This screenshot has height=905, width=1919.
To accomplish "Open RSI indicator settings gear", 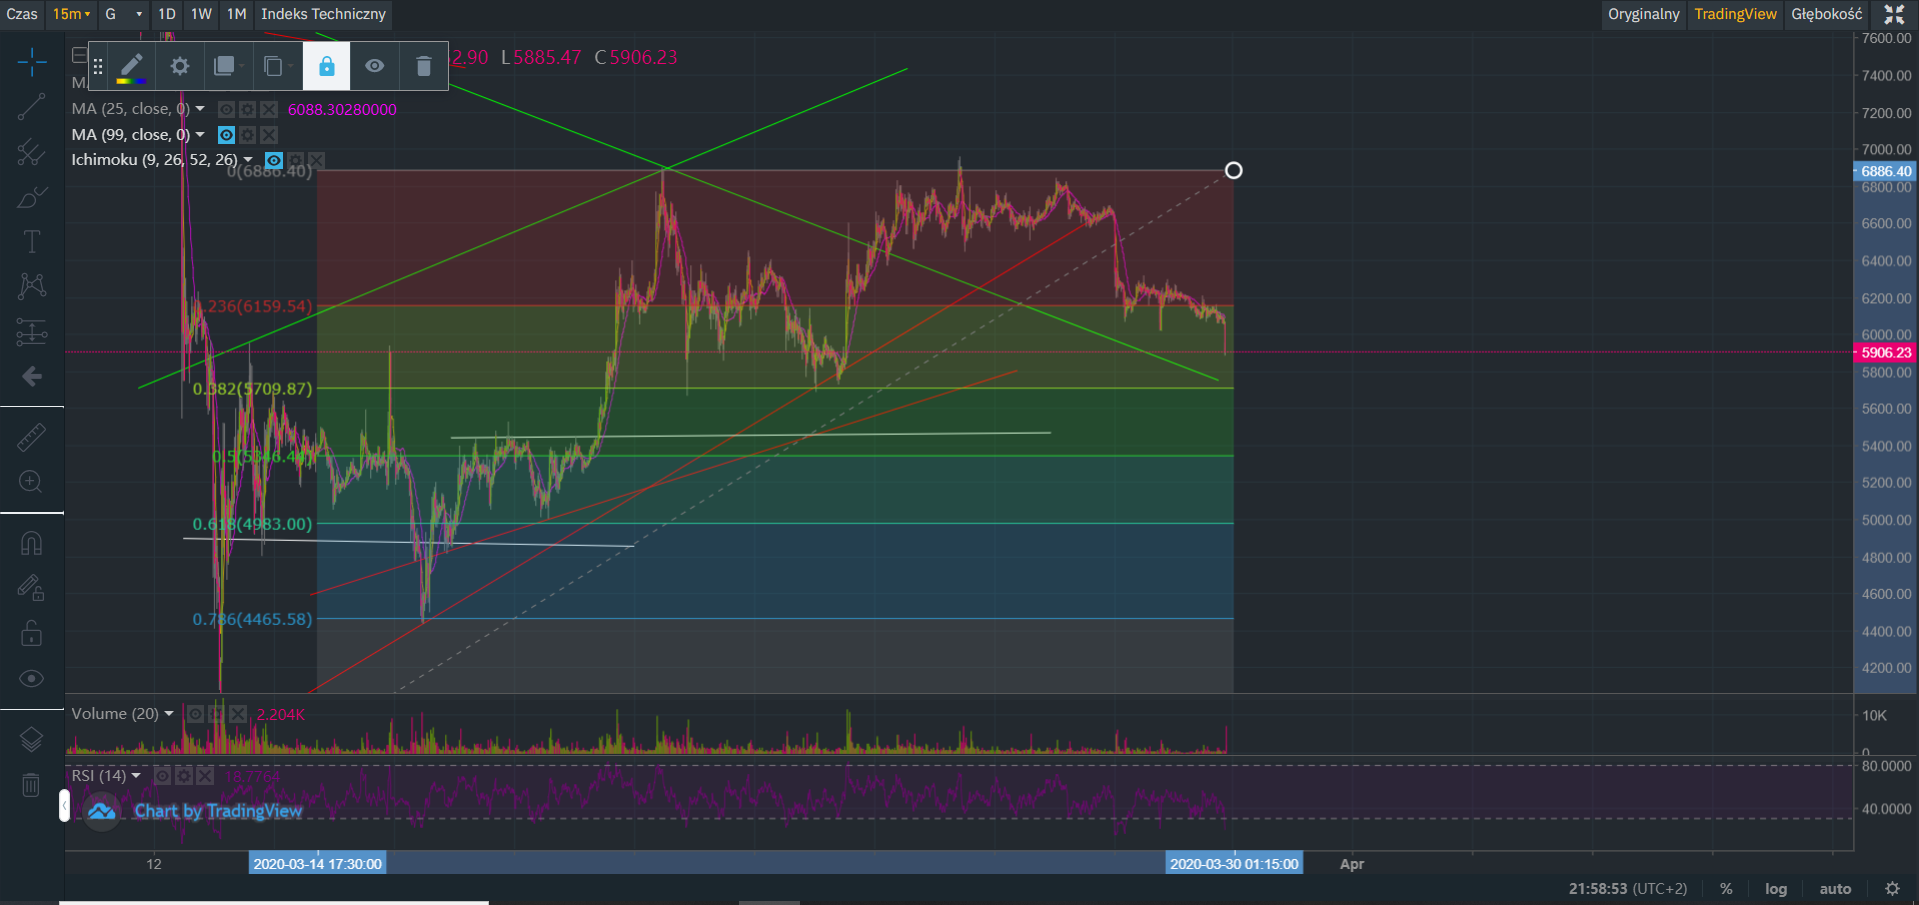I will (184, 776).
